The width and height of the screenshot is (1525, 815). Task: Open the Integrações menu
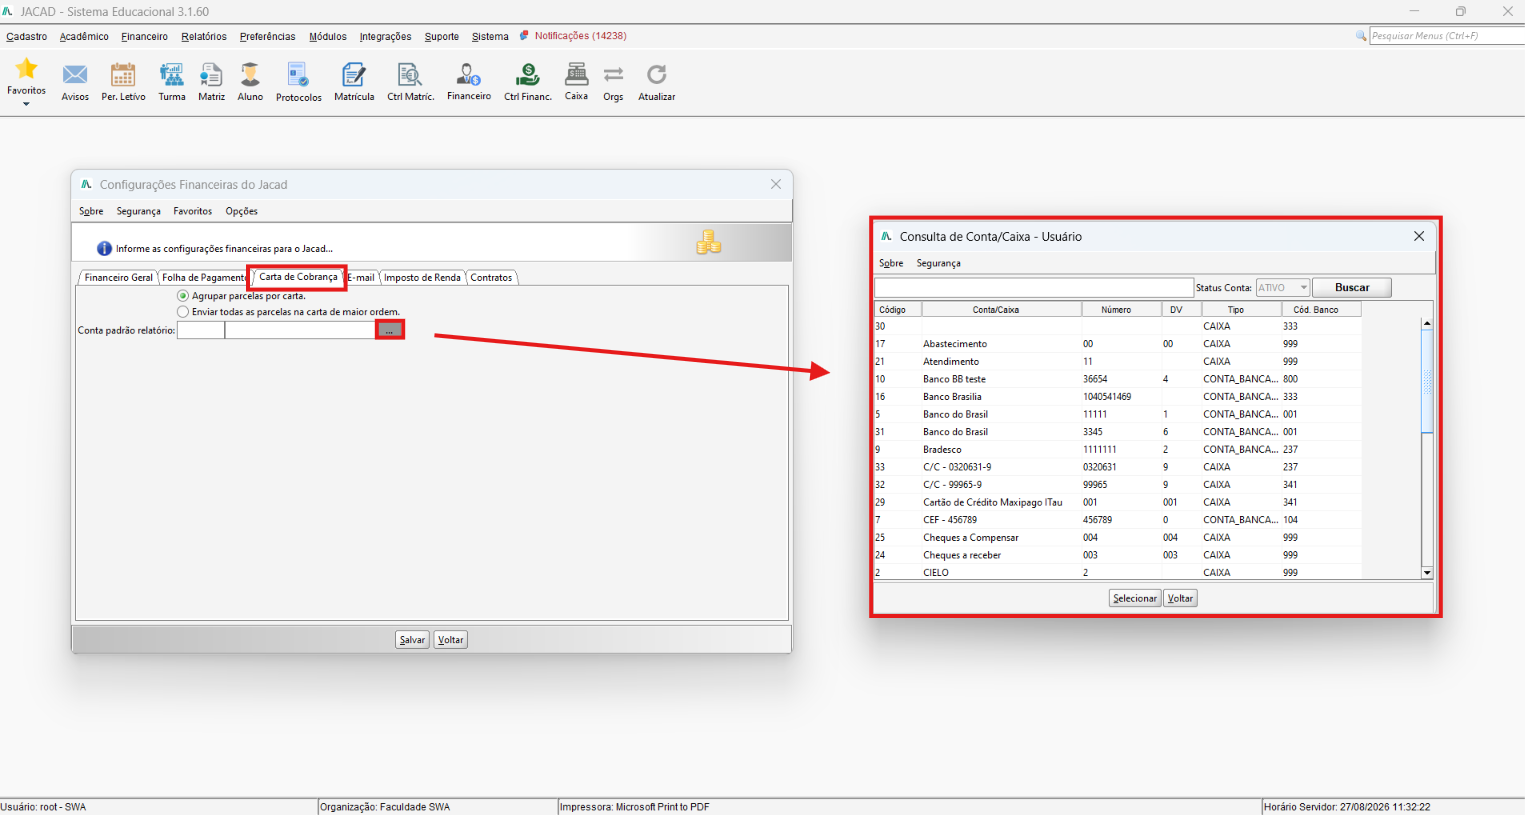coord(386,37)
